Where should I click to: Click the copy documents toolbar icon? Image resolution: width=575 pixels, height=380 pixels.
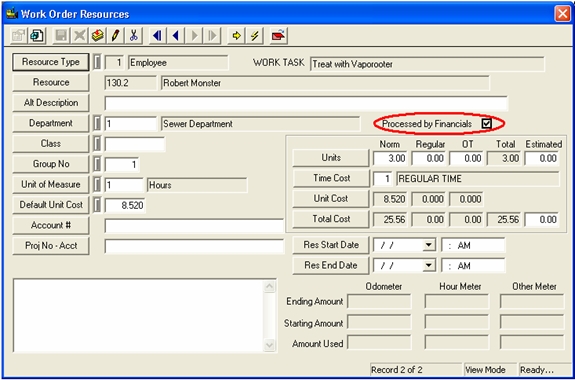(x=37, y=36)
